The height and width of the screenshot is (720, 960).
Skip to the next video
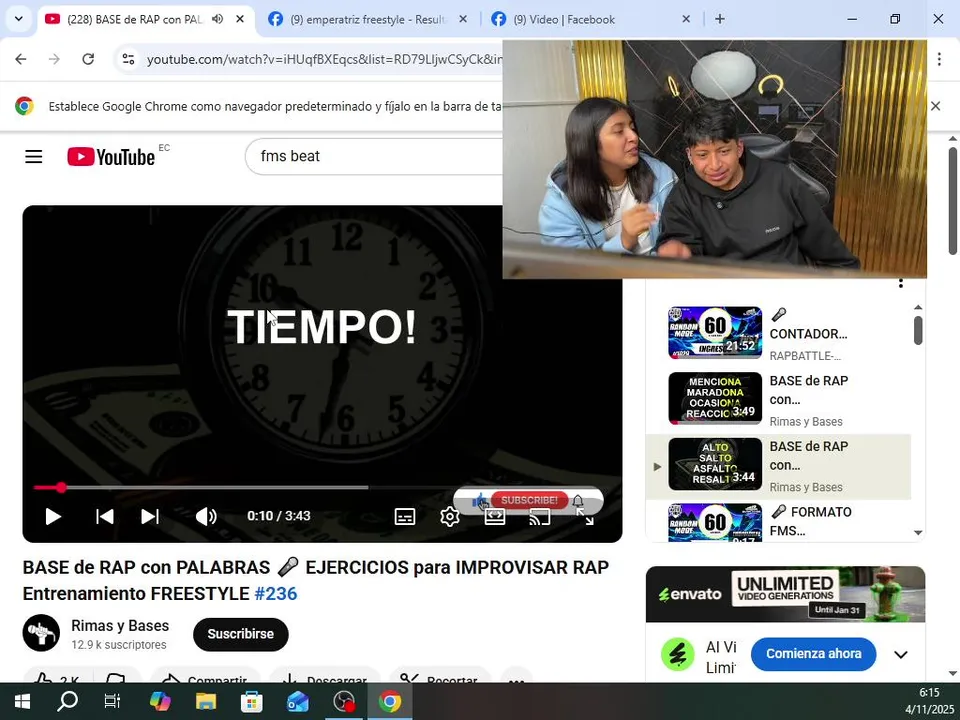[150, 517]
